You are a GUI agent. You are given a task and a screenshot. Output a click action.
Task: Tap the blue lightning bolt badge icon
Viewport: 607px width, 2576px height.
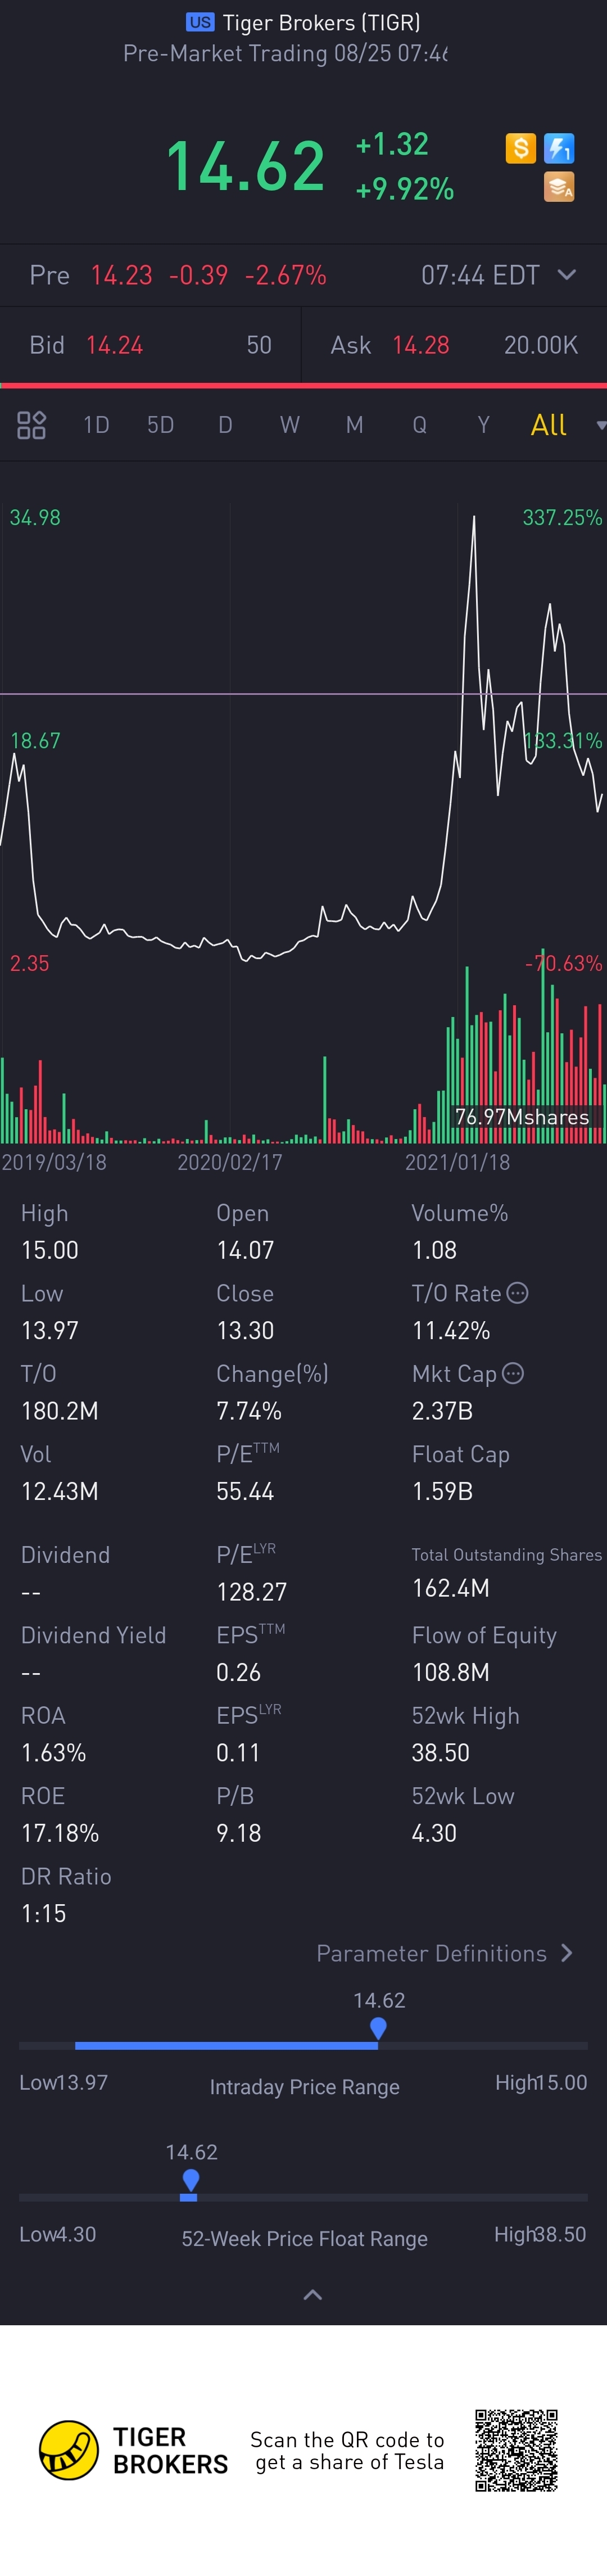559,149
